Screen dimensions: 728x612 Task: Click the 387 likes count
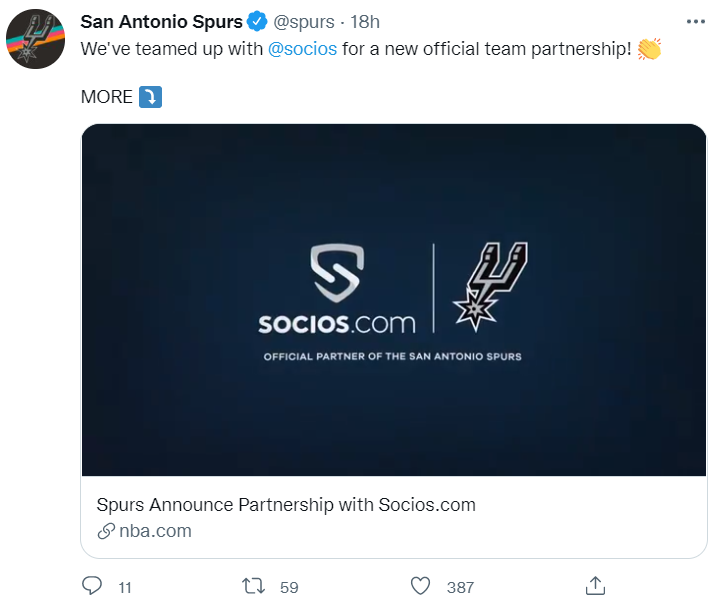coord(460,587)
